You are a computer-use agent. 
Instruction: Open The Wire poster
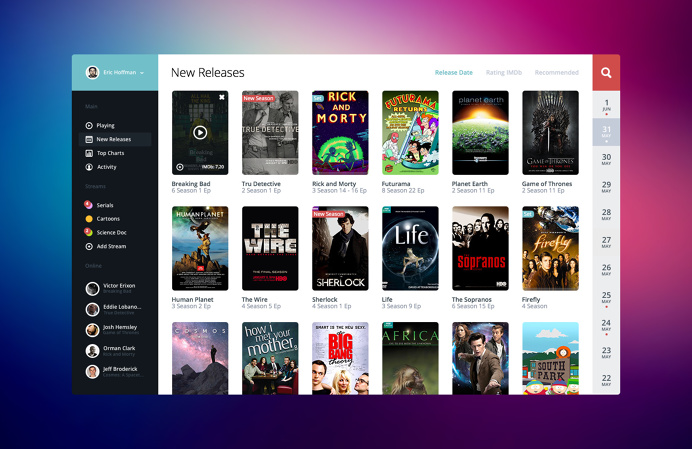(x=270, y=249)
